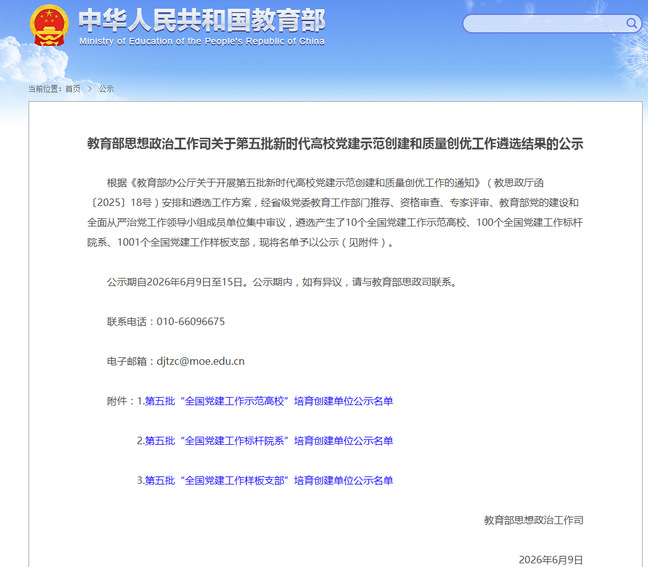Click the 教育部思想政治工作司 signature text
Screen dimensions: 648x567
point(534,520)
